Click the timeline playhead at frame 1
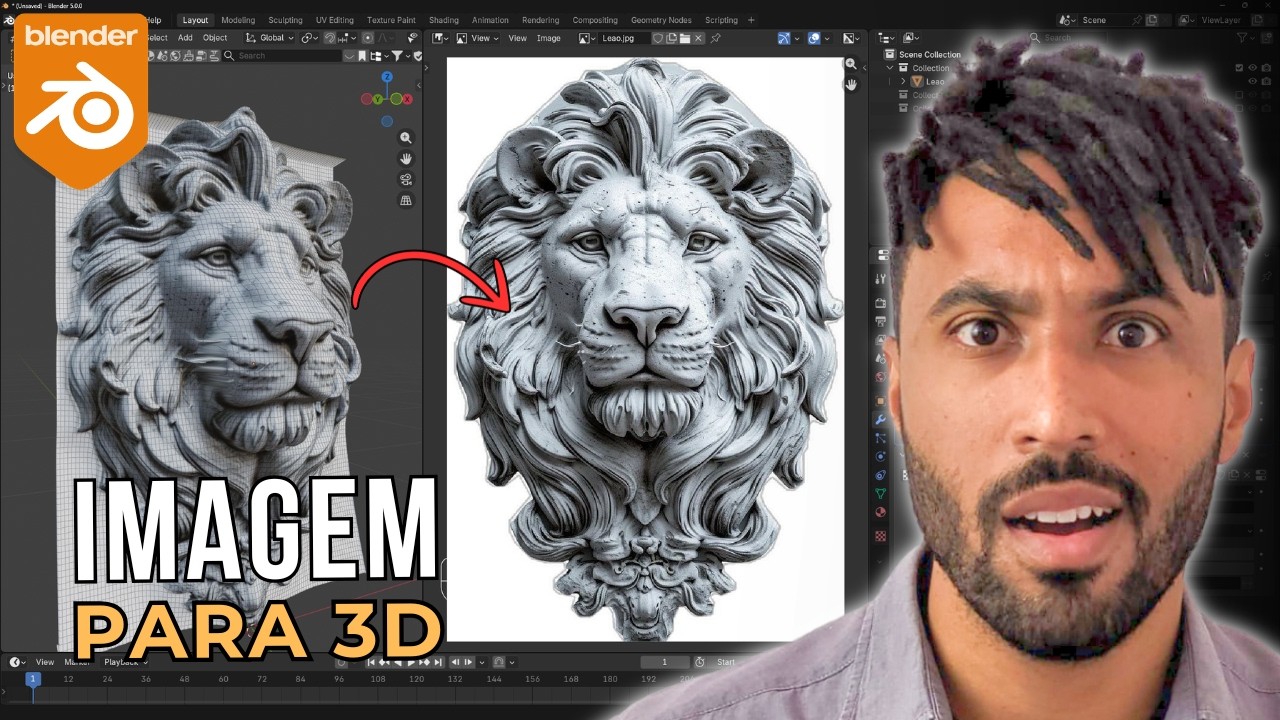This screenshot has height=720, width=1280. 32,679
